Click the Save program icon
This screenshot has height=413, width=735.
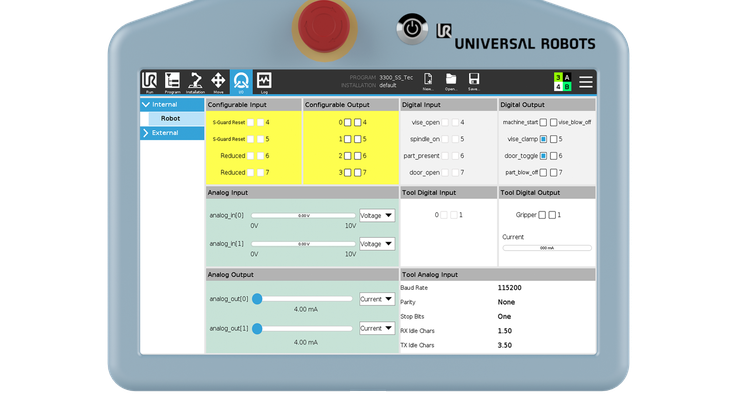pyautogui.click(x=474, y=81)
